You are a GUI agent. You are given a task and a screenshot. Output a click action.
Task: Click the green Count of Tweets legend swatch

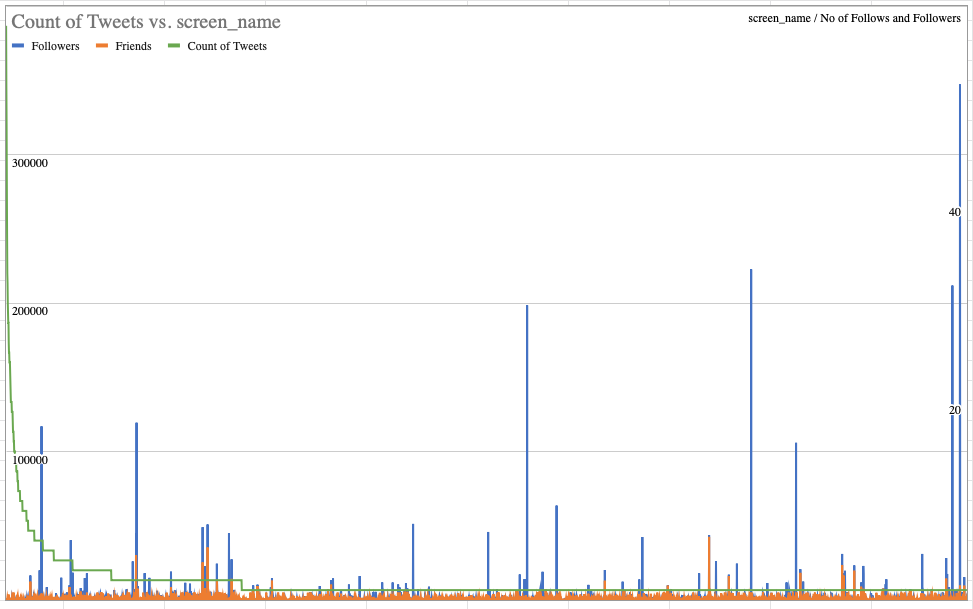click(x=174, y=46)
